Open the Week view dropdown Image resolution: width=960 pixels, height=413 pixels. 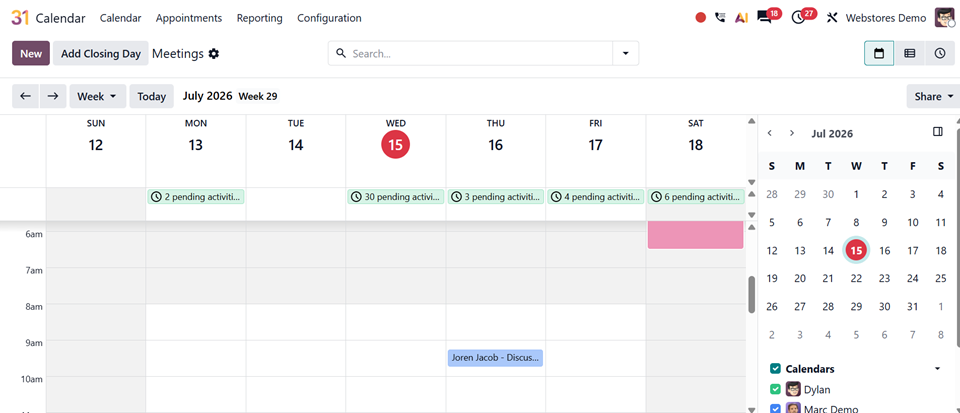(98, 96)
